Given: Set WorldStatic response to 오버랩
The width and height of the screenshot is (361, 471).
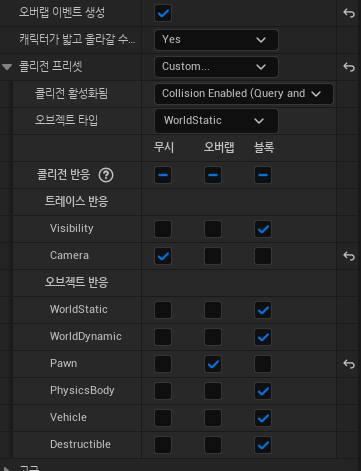Looking at the screenshot, I should pyautogui.click(x=213, y=310).
